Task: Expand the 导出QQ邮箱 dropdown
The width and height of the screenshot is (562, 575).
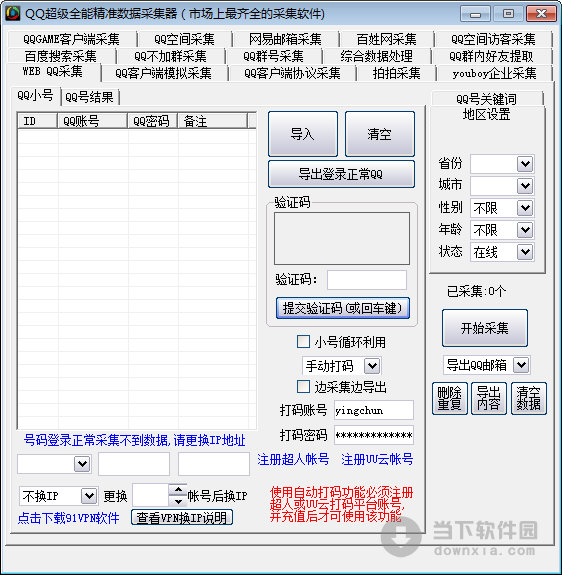Action: [521, 365]
